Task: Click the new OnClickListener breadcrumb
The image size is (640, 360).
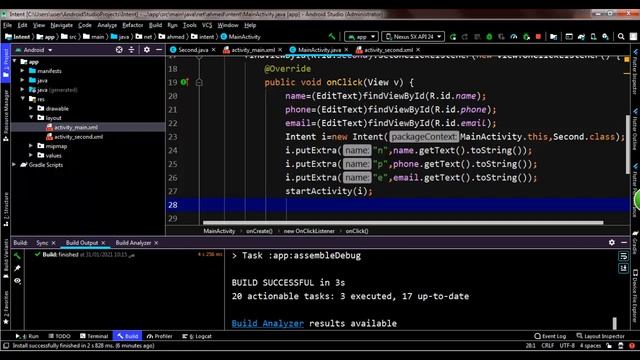Action: click(309, 231)
